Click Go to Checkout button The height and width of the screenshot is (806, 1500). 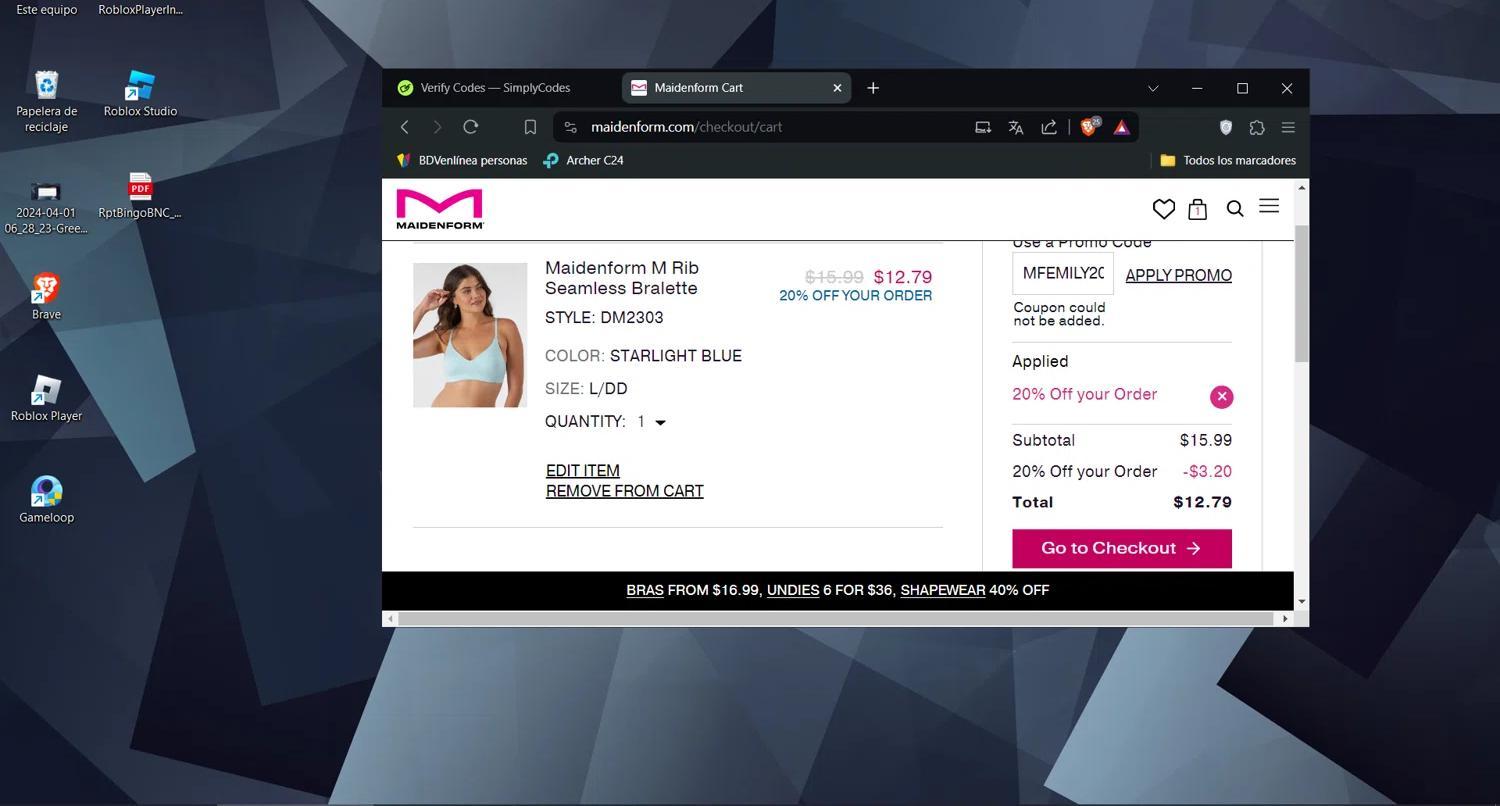(1121, 548)
